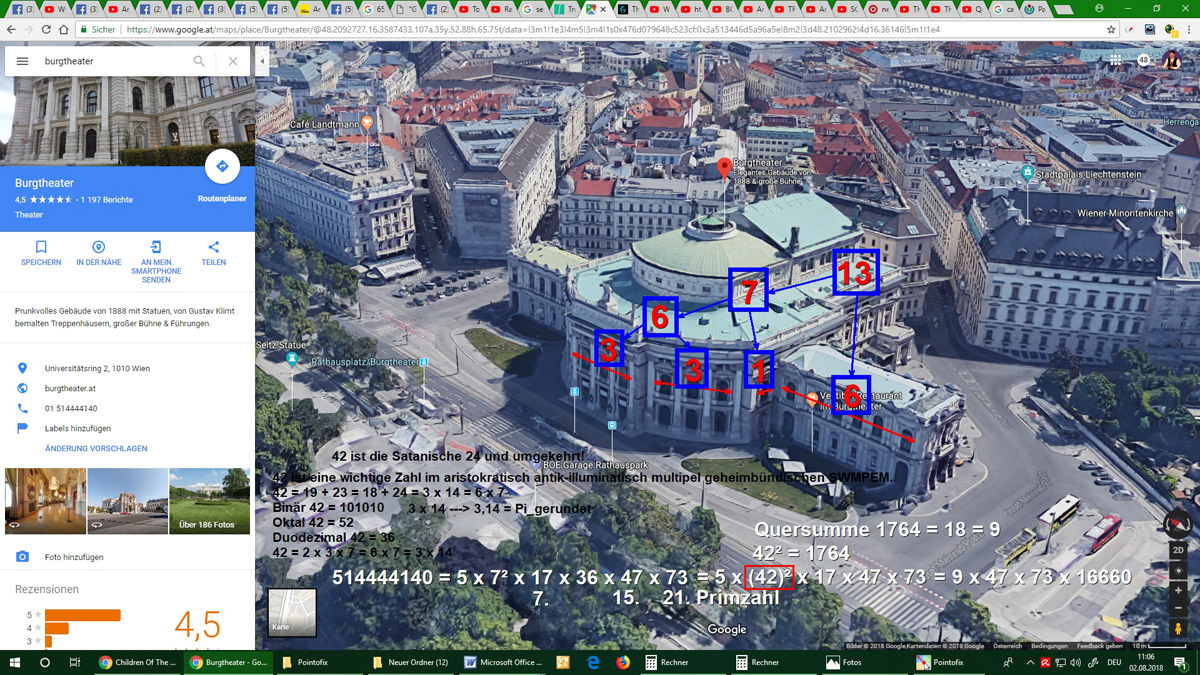Reload the page
This screenshot has height=675, width=1200.
(x=46, y=30)
